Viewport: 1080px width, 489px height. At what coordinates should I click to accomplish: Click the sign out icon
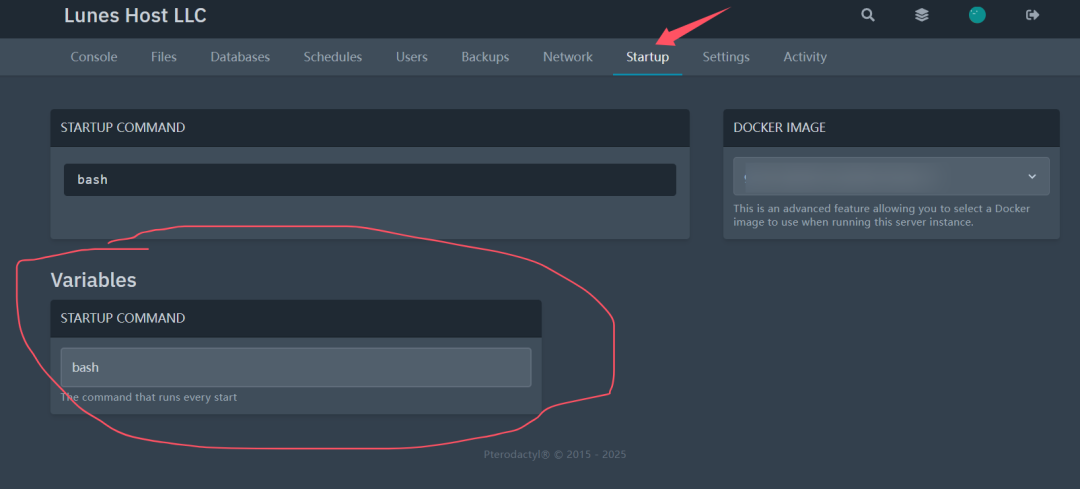[x=1033, y=15]
